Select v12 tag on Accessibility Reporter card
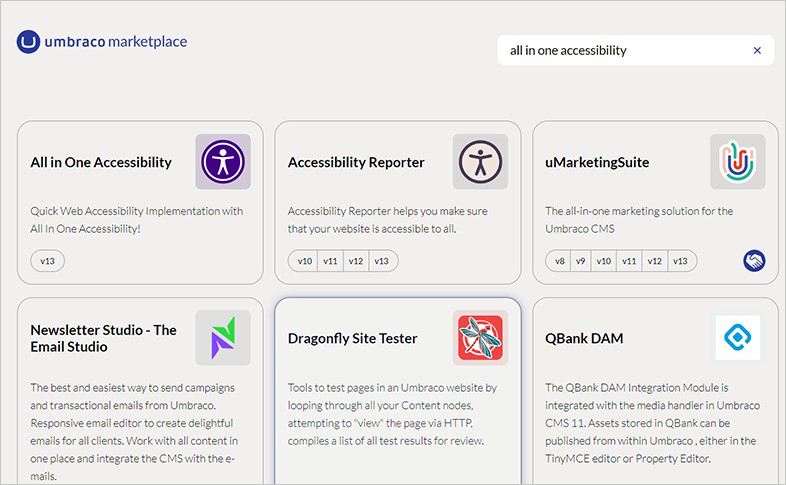This screenshot has height=485, width=786. pos(356,261)
